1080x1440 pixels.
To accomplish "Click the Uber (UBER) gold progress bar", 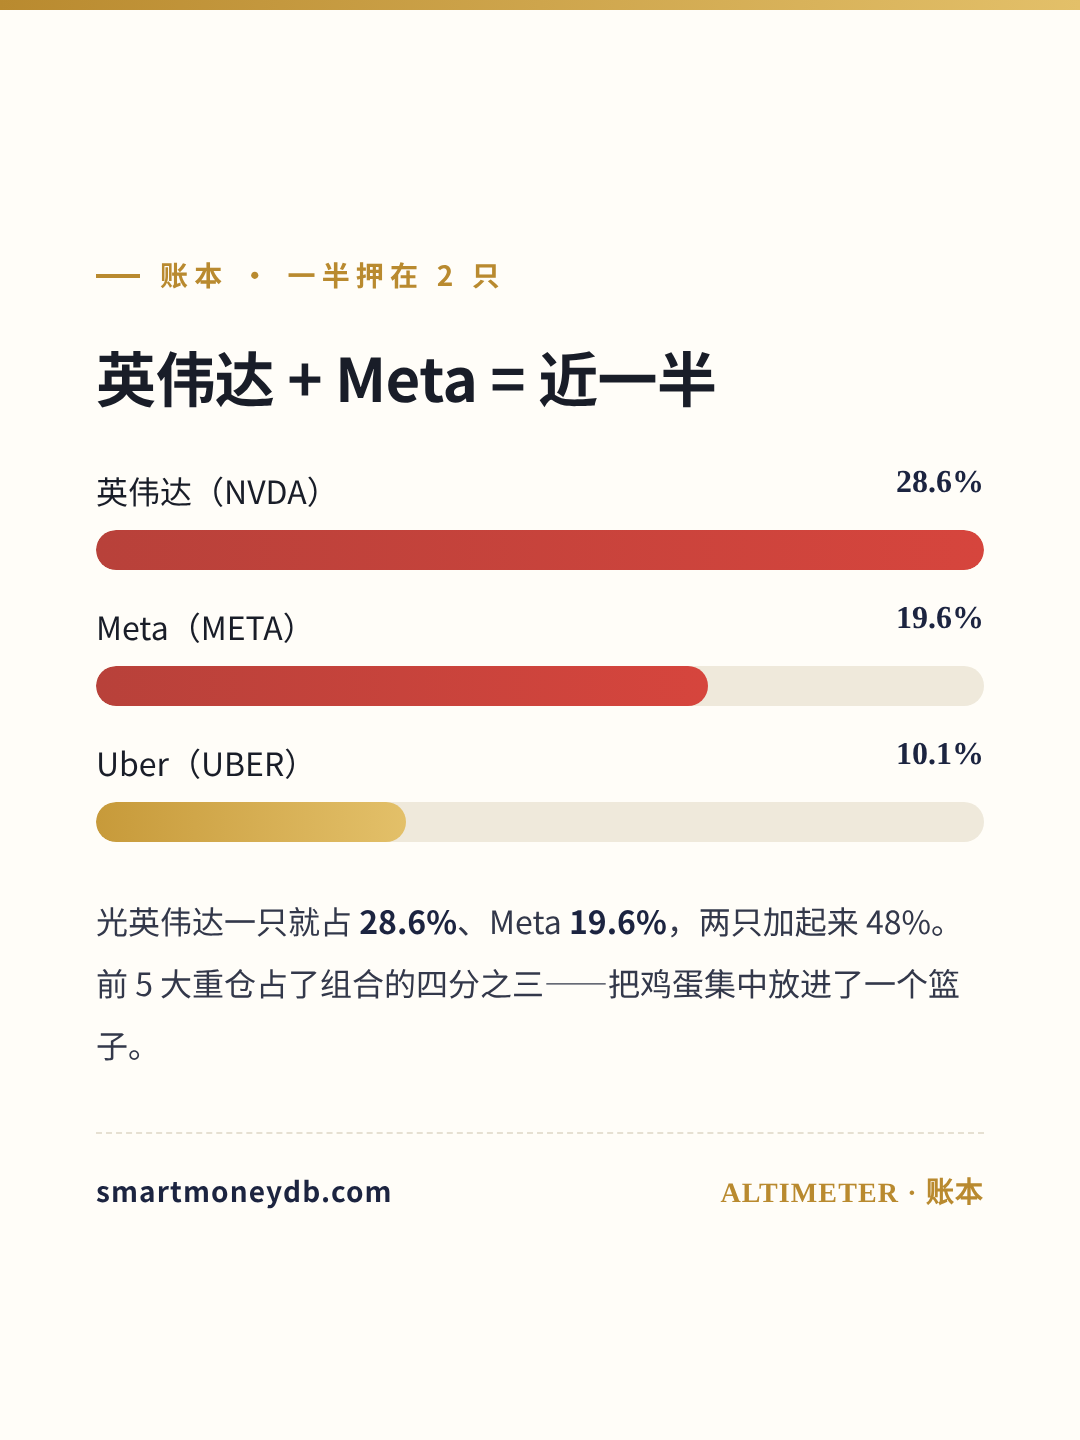I will point(251,822).
